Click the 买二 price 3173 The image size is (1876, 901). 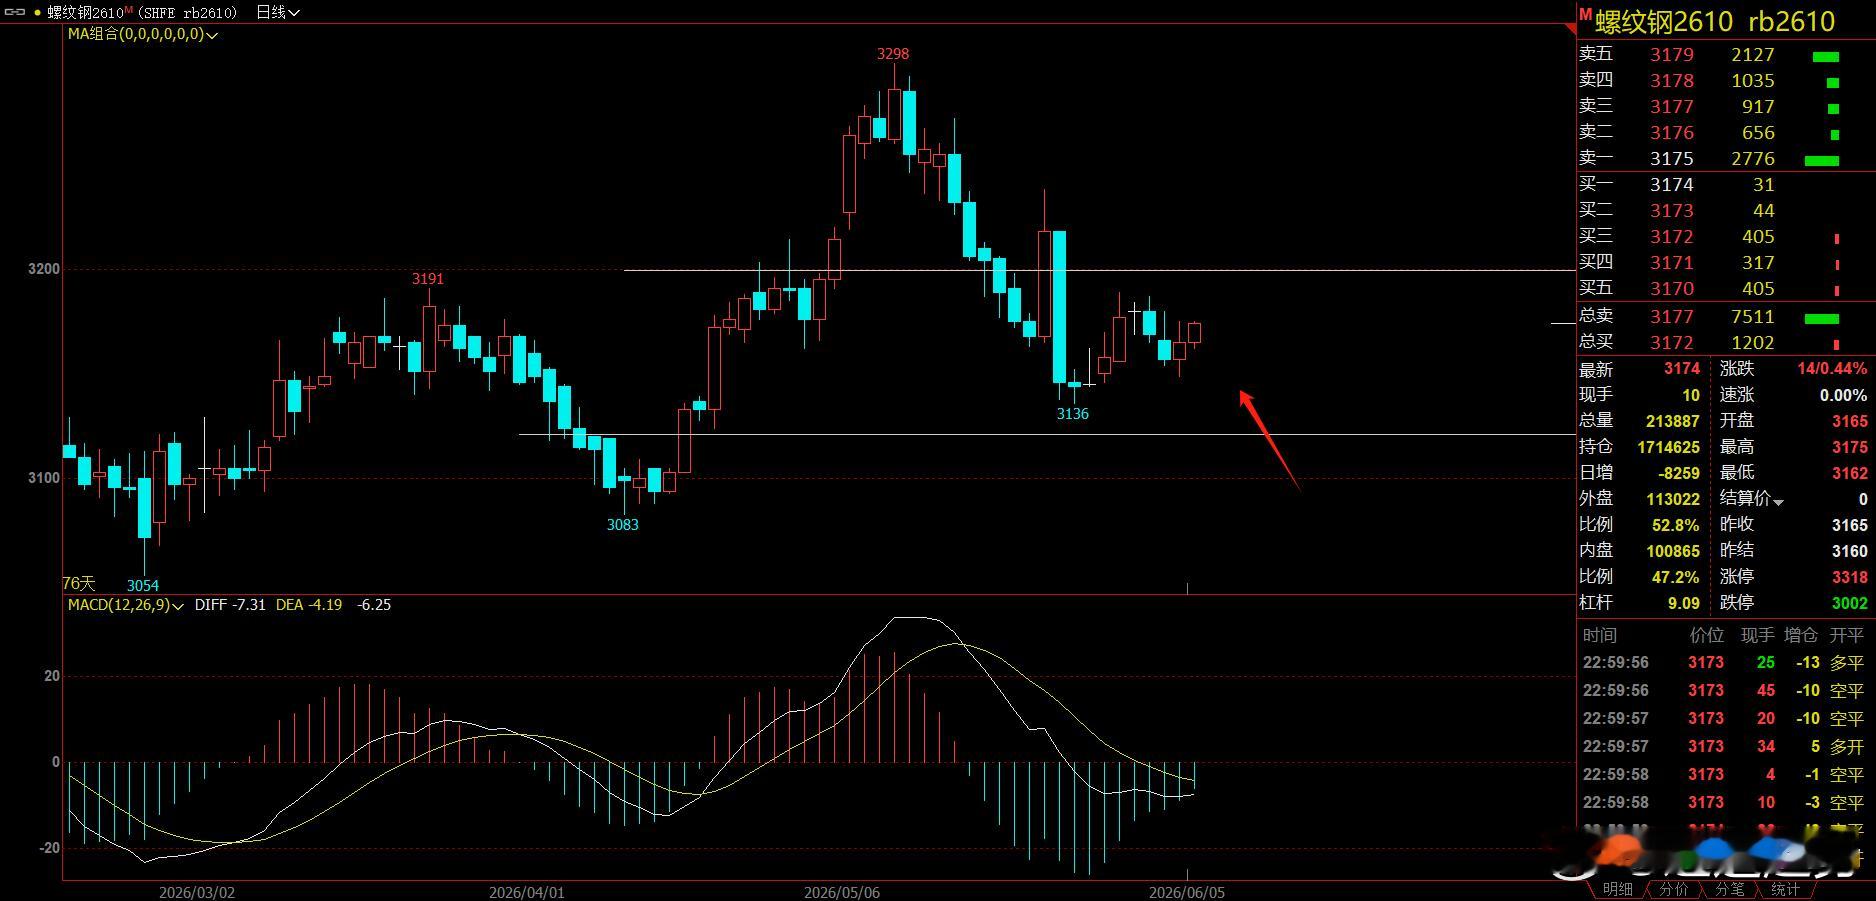1672,211
